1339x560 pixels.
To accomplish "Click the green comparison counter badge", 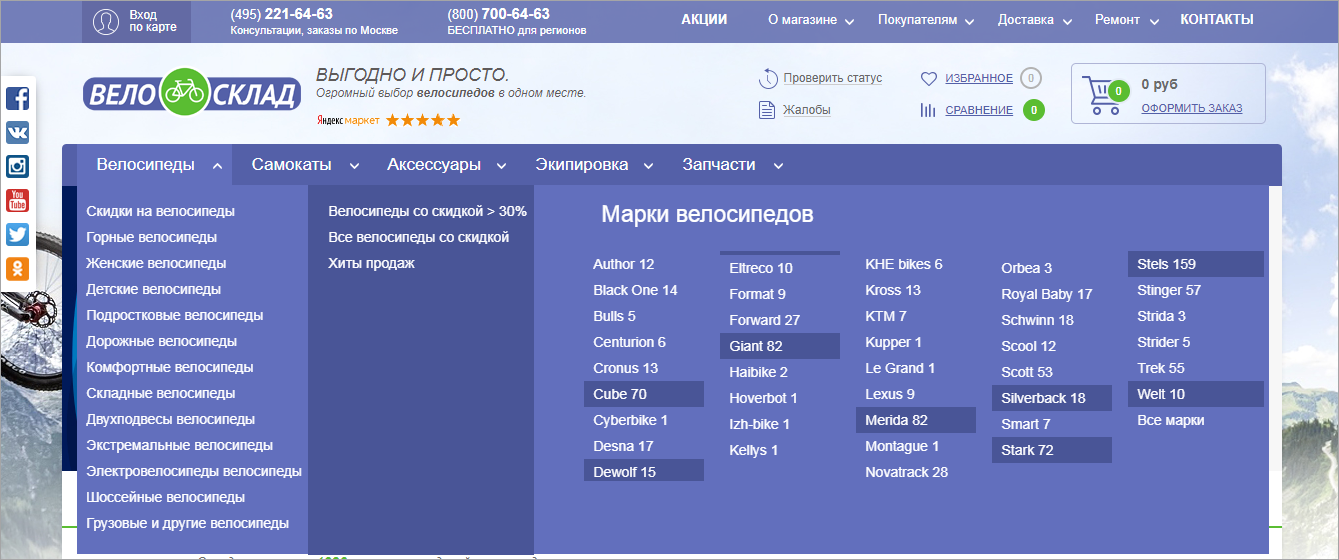I will (1034, 110).
